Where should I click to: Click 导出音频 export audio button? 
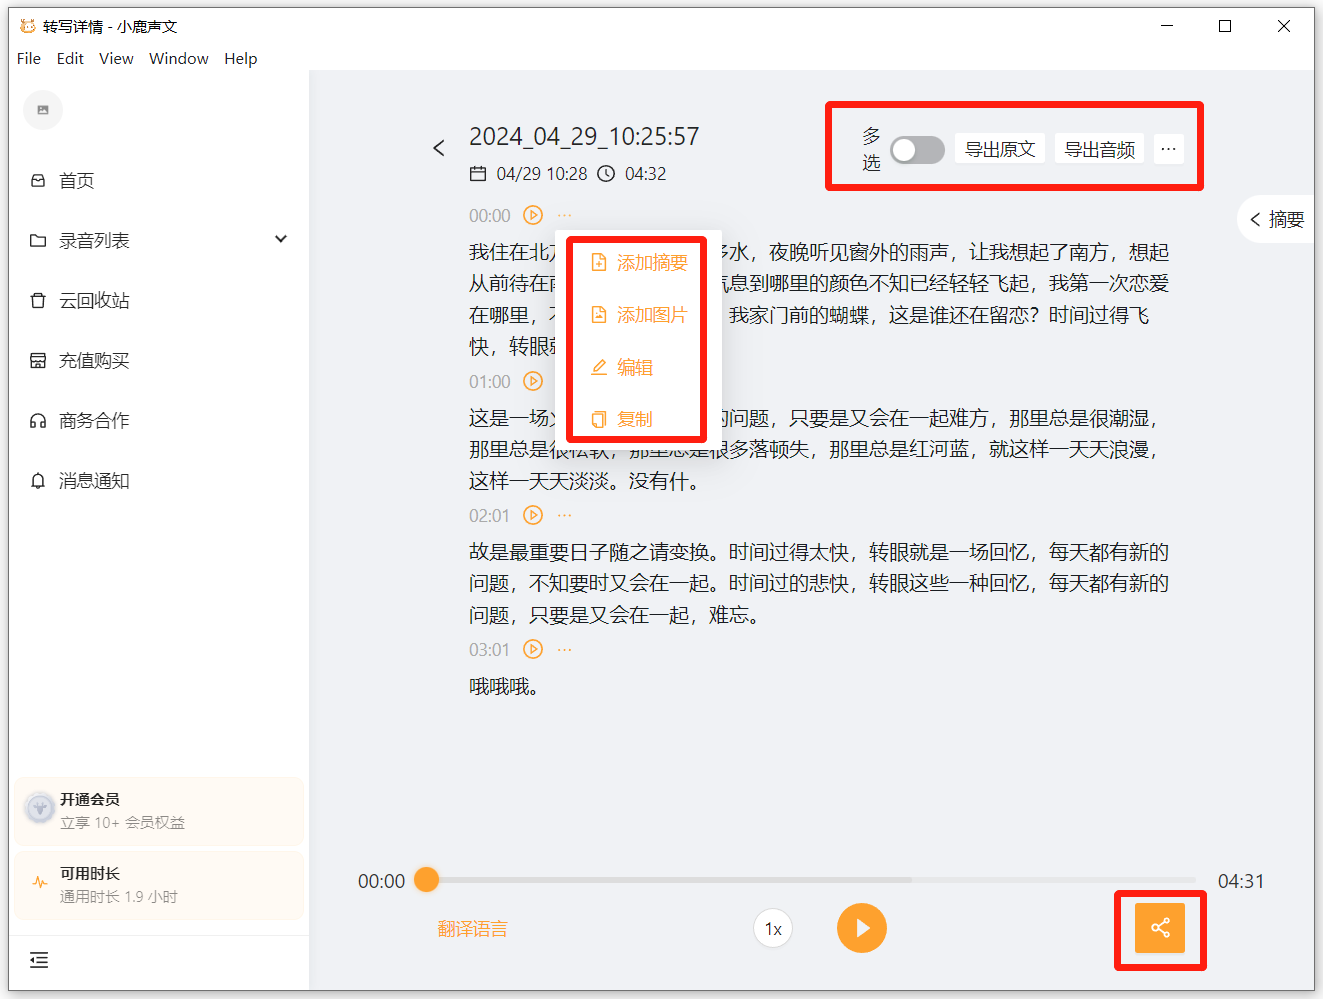(x=1100, y=149)
